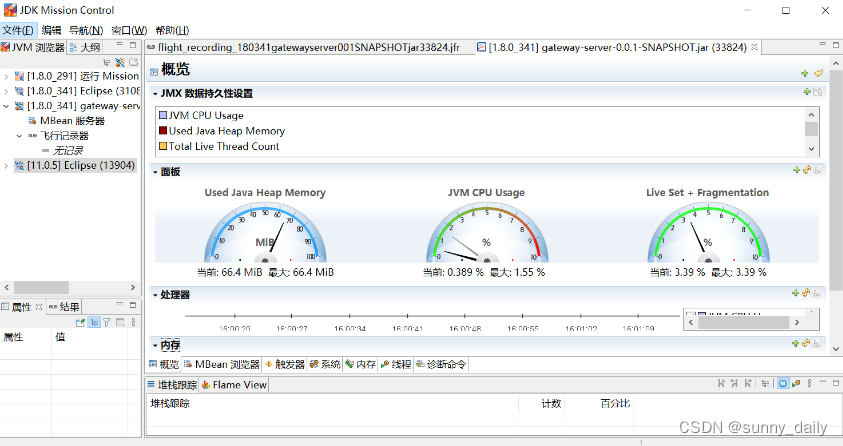The image size is (843, 446).
Task: Expand the [11.0.5] Eclipse (13904) node
Action: 6,166
